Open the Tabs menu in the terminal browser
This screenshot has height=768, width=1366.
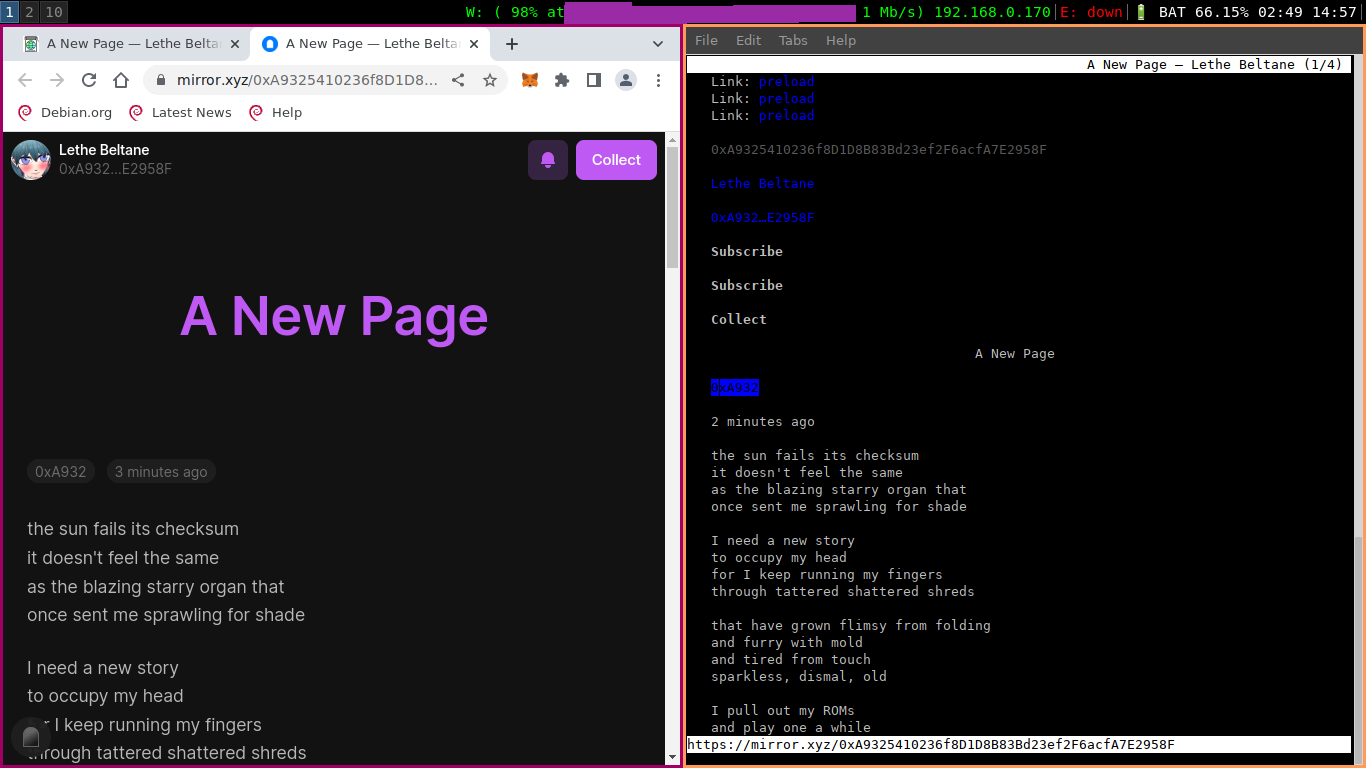point(793,40)
